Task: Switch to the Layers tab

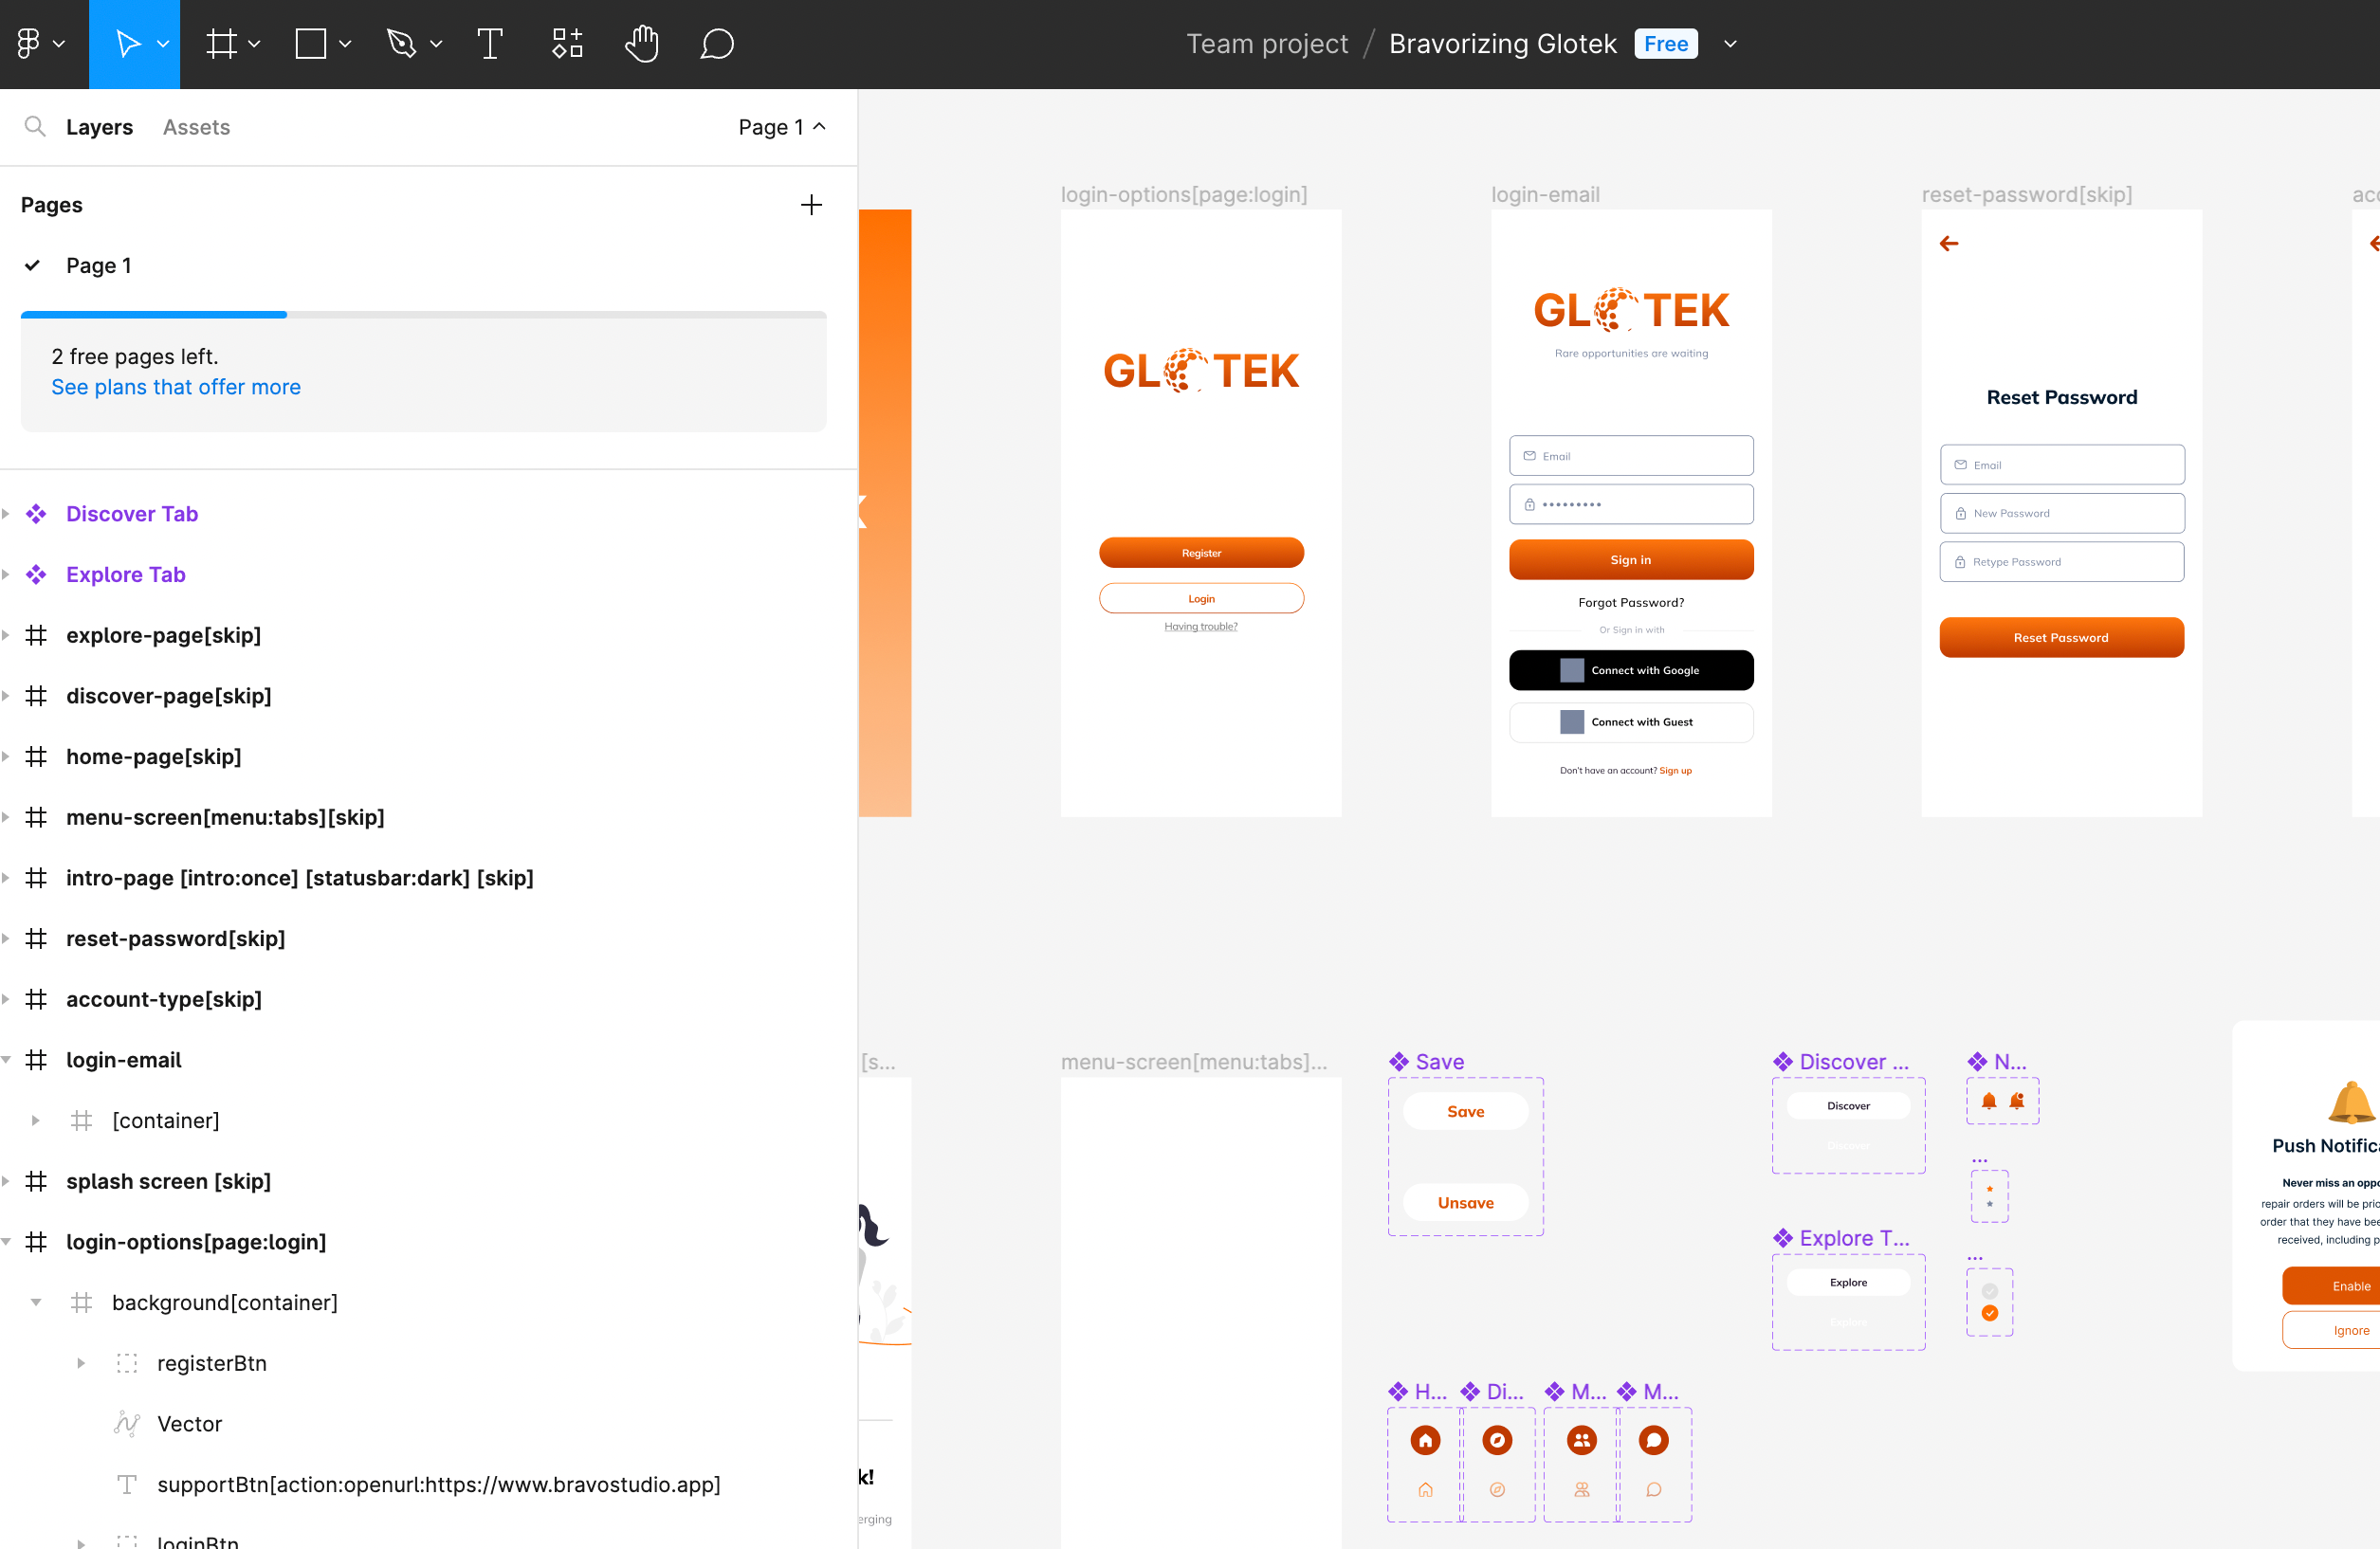Action: [x=99, y=127]
